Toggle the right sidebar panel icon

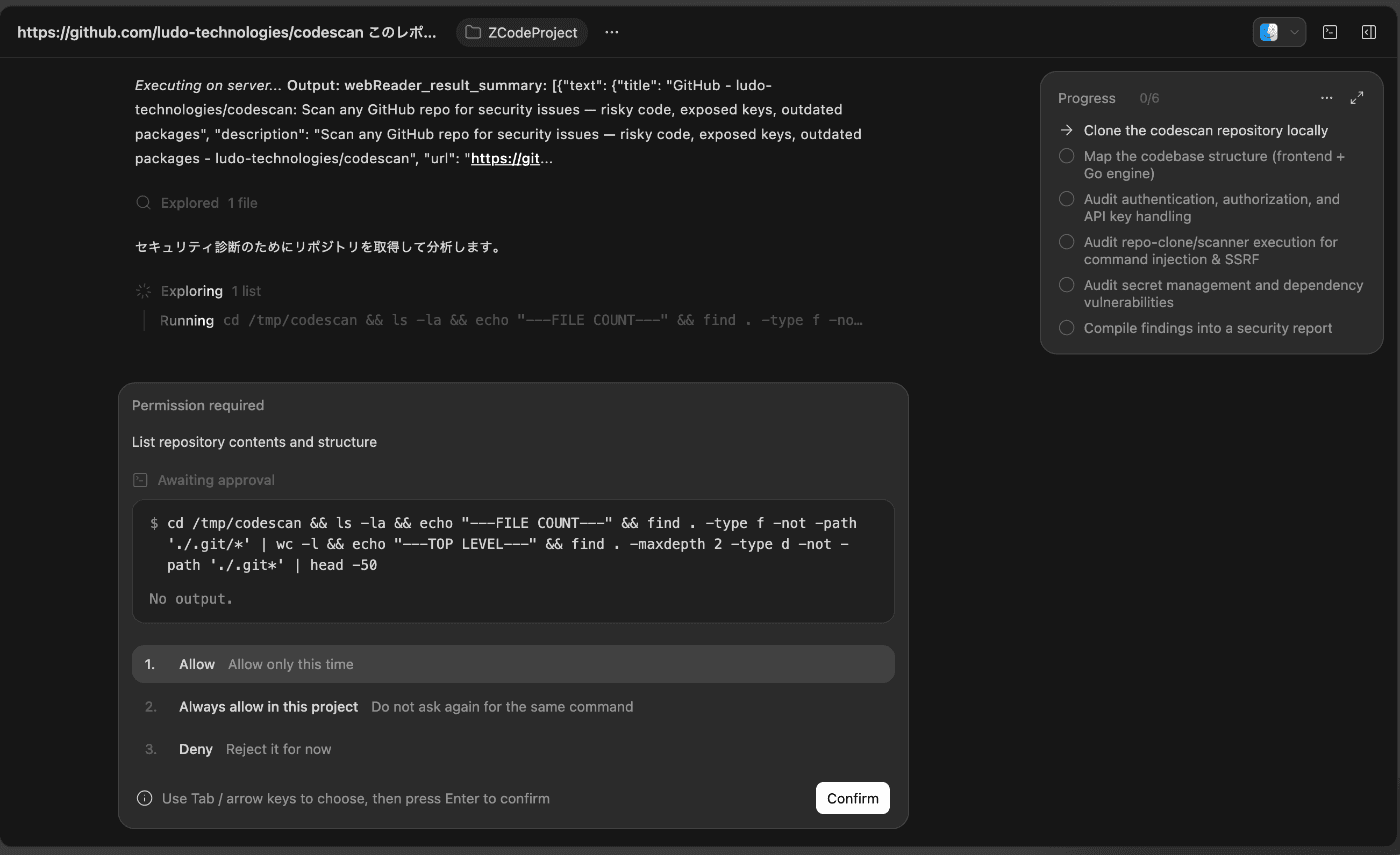point(1369,32)
